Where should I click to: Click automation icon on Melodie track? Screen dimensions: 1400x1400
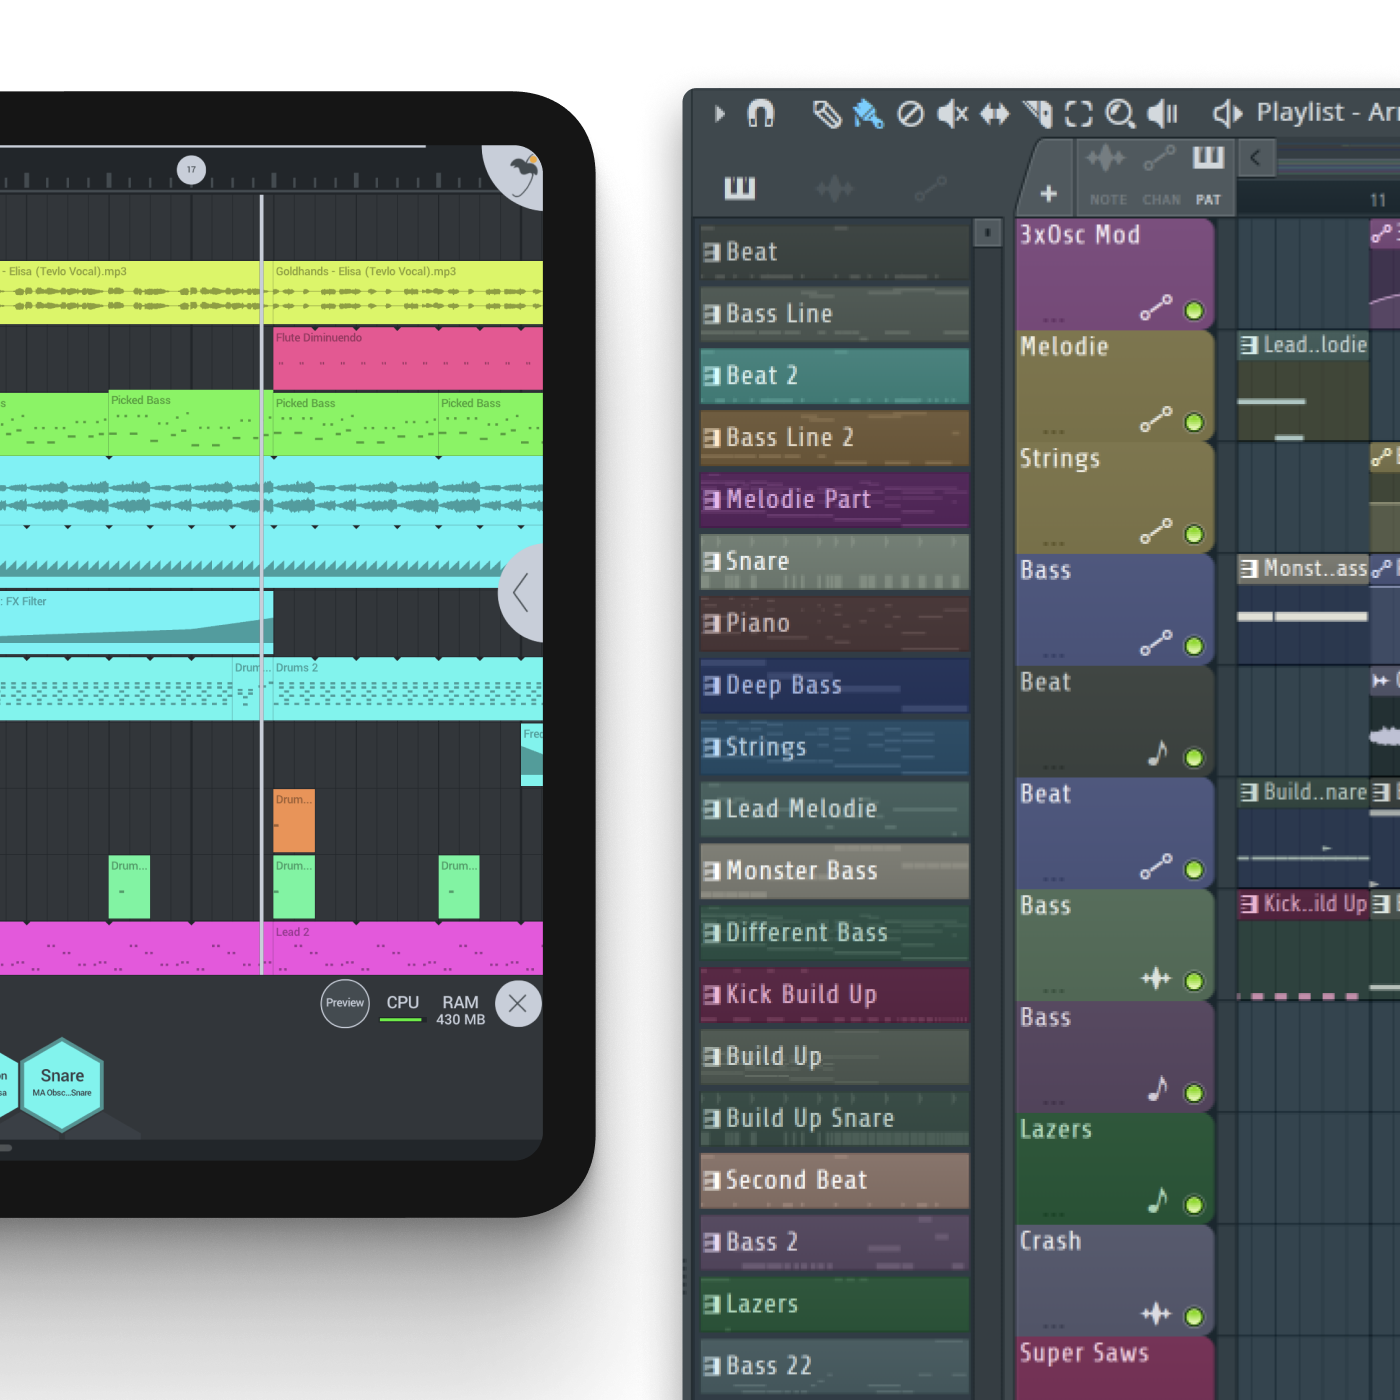pyautogui.click(x=1156, y=420)
